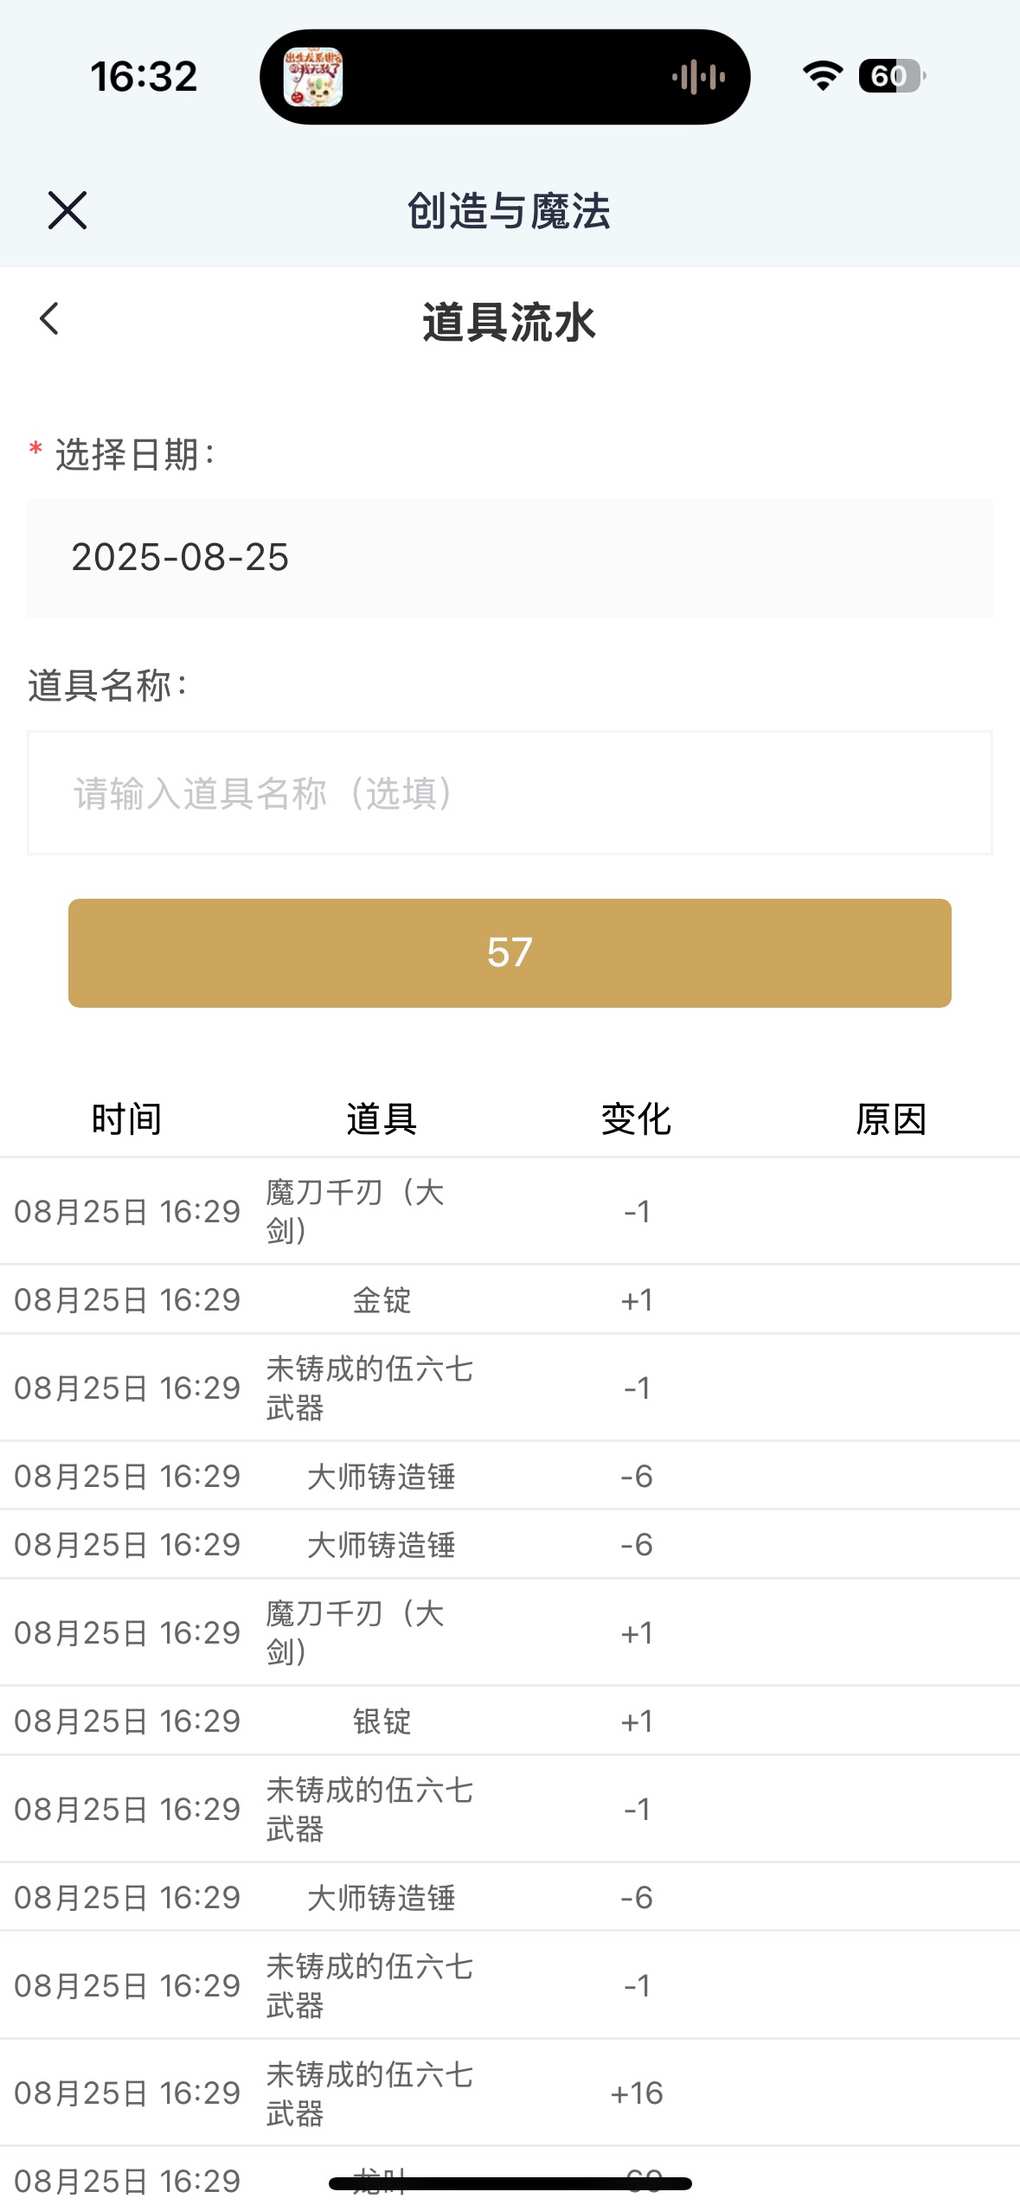Image resolution: width=1020 pixels, height=2211 pixels.
Task: Select the 银锭 +1 record row
Action: coord(510,1720)
